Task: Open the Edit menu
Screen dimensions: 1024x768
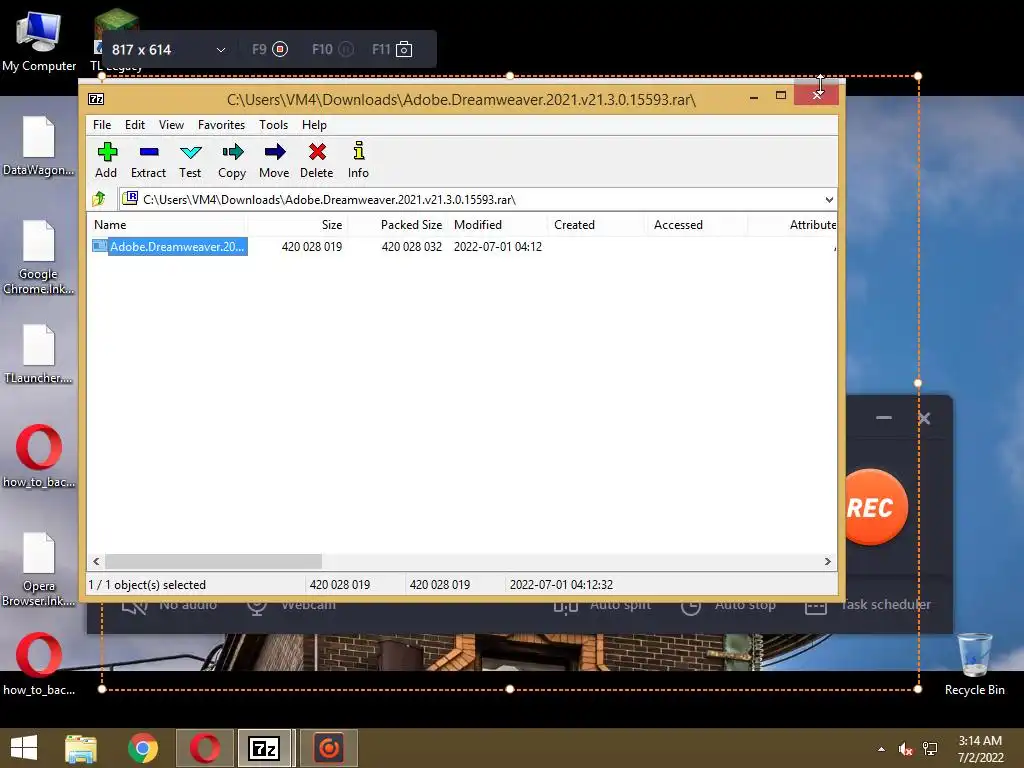Action: click(135, 125)
